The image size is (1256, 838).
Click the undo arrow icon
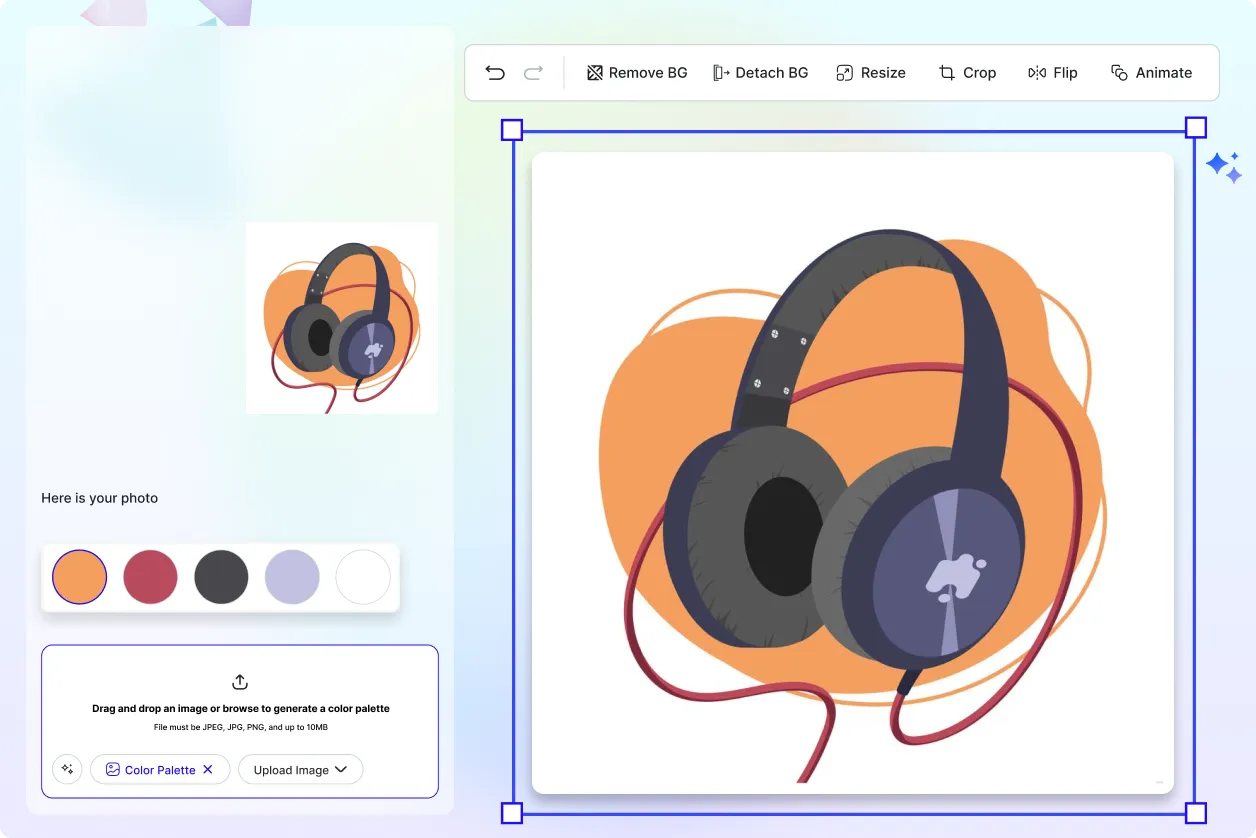pos(495,73)
